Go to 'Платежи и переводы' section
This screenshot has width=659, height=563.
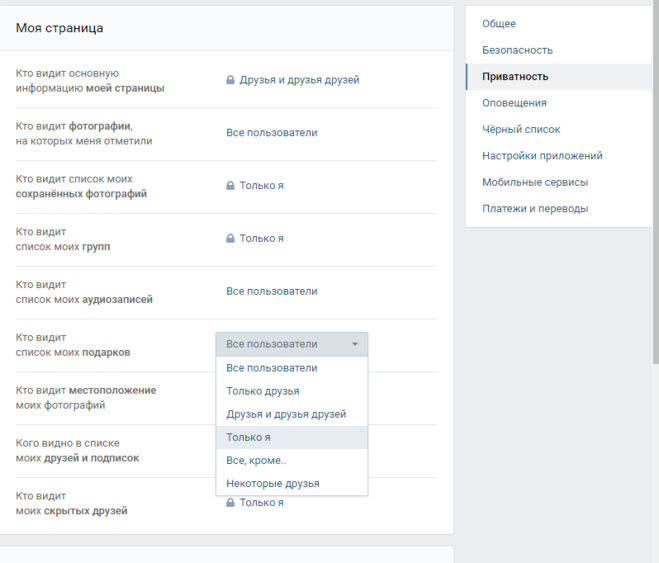point(535,209)
